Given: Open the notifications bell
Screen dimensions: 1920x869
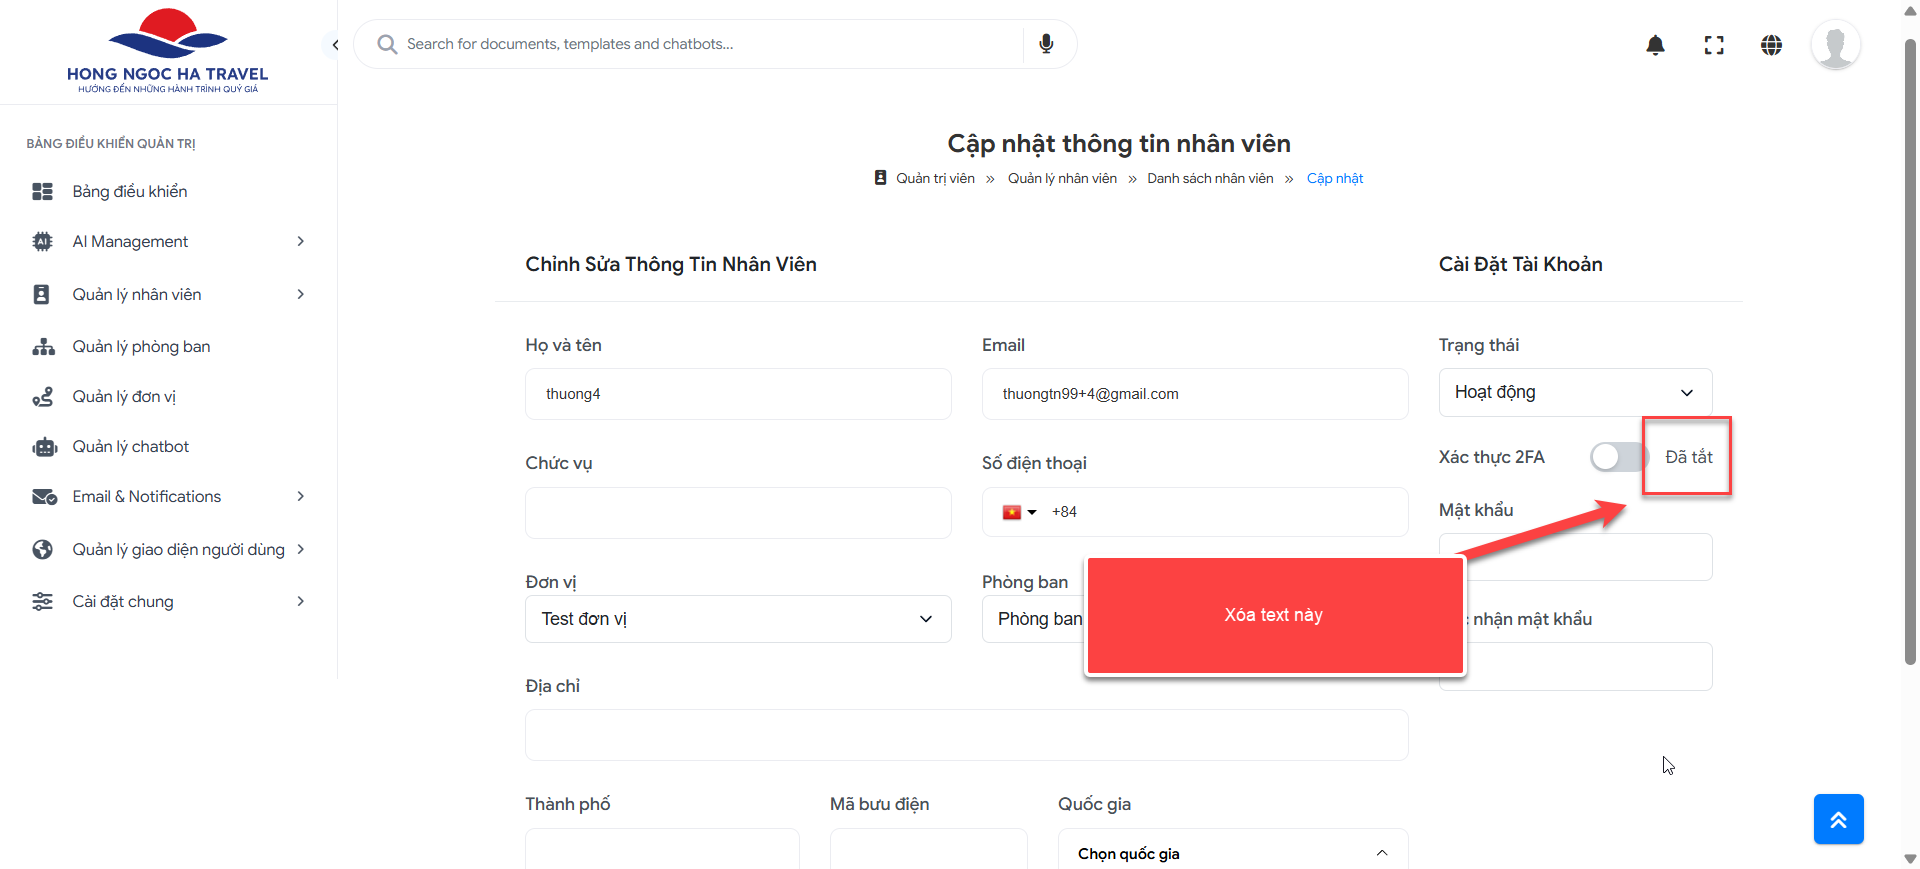Looking at the screenshot, I should 1655,45.
